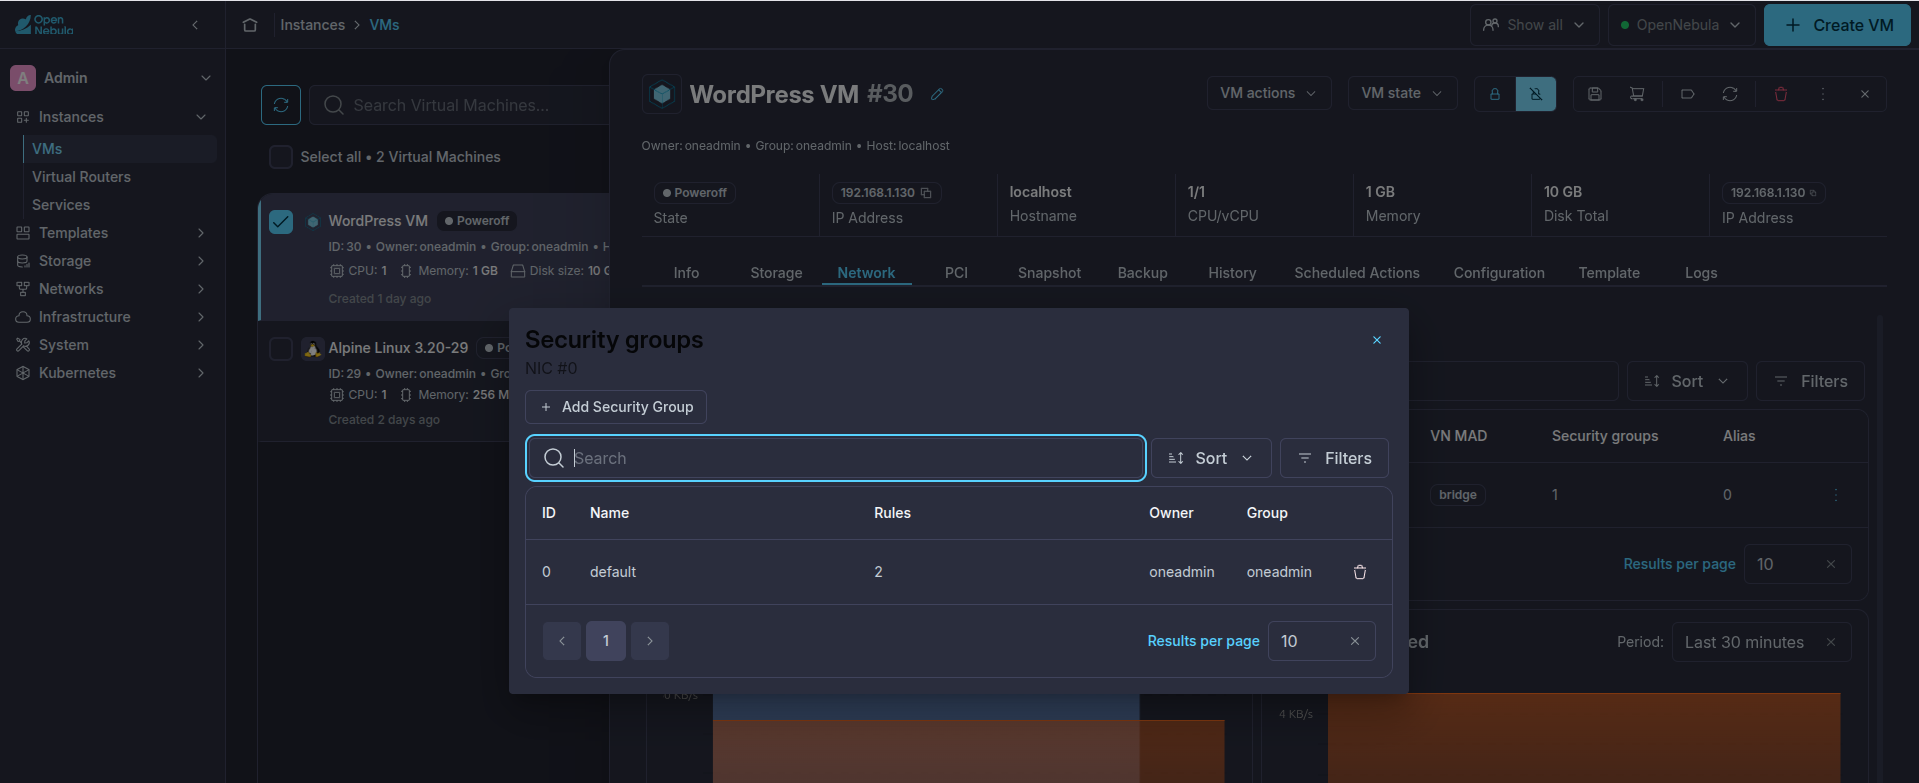Viewport: 1919px width, 783px height.
Task: Focus the Search Virtual Machines field
Action: pos(460,105)
